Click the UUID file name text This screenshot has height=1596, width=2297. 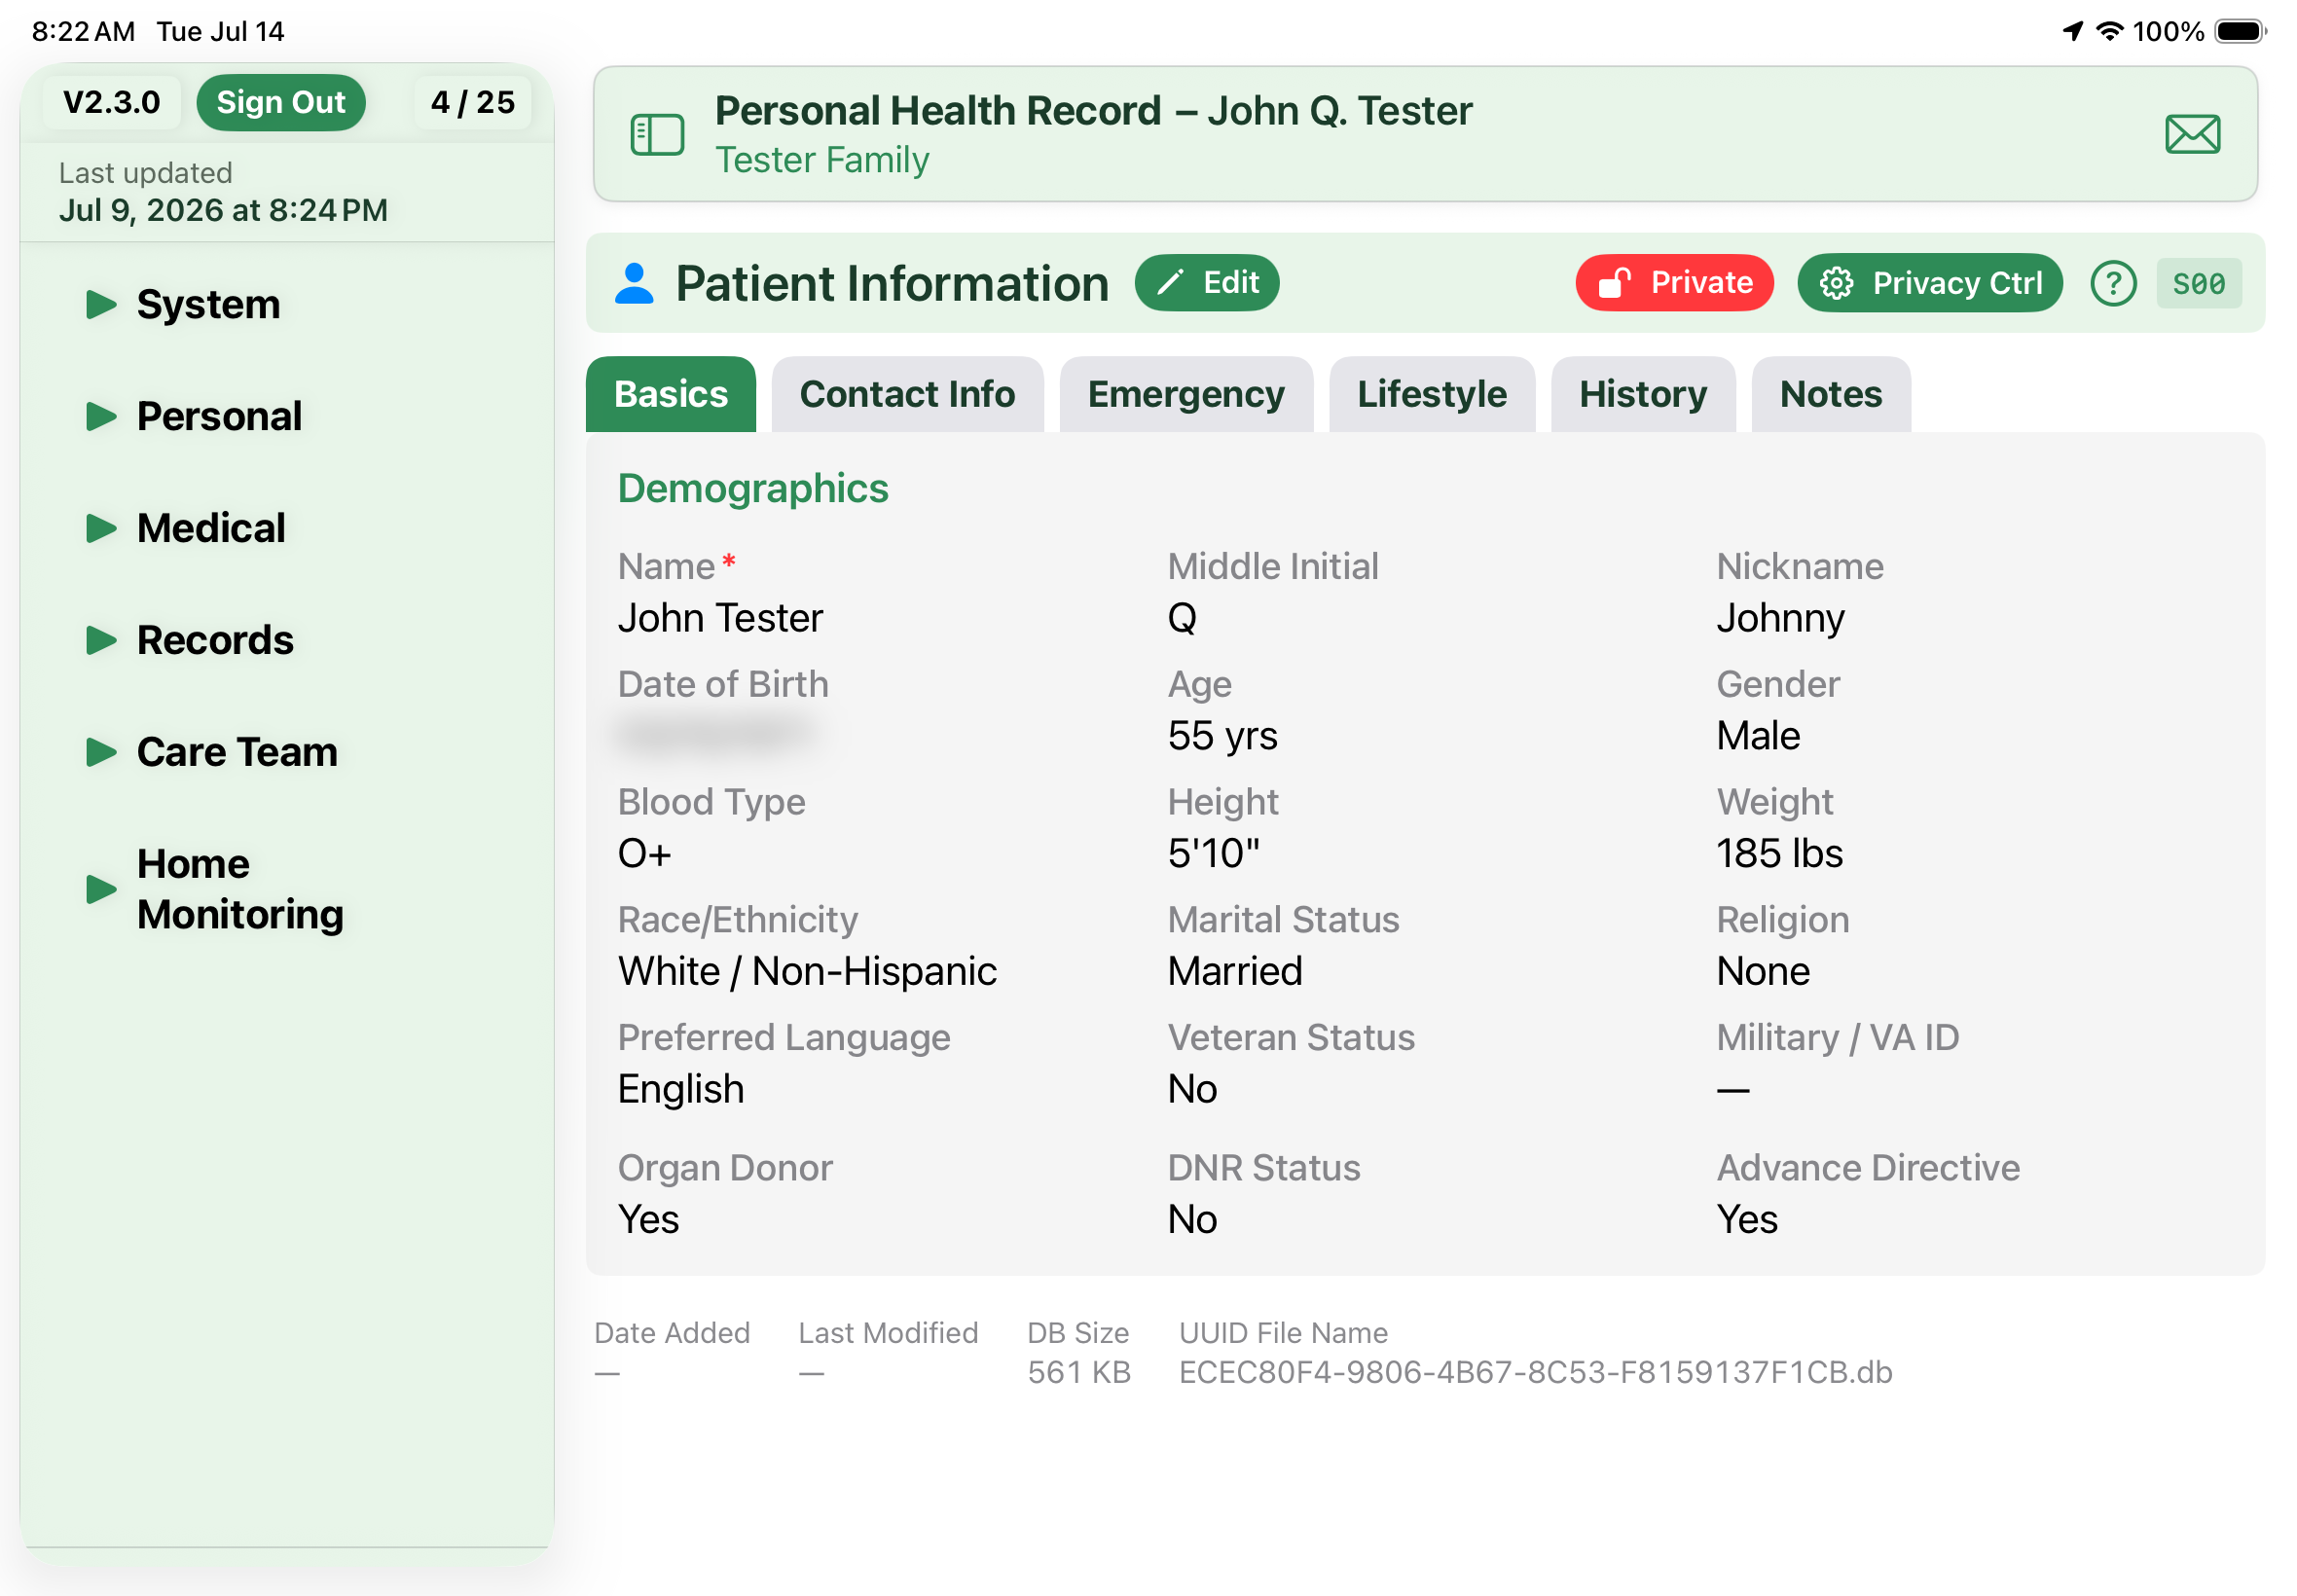(x=1535, y=1372)
